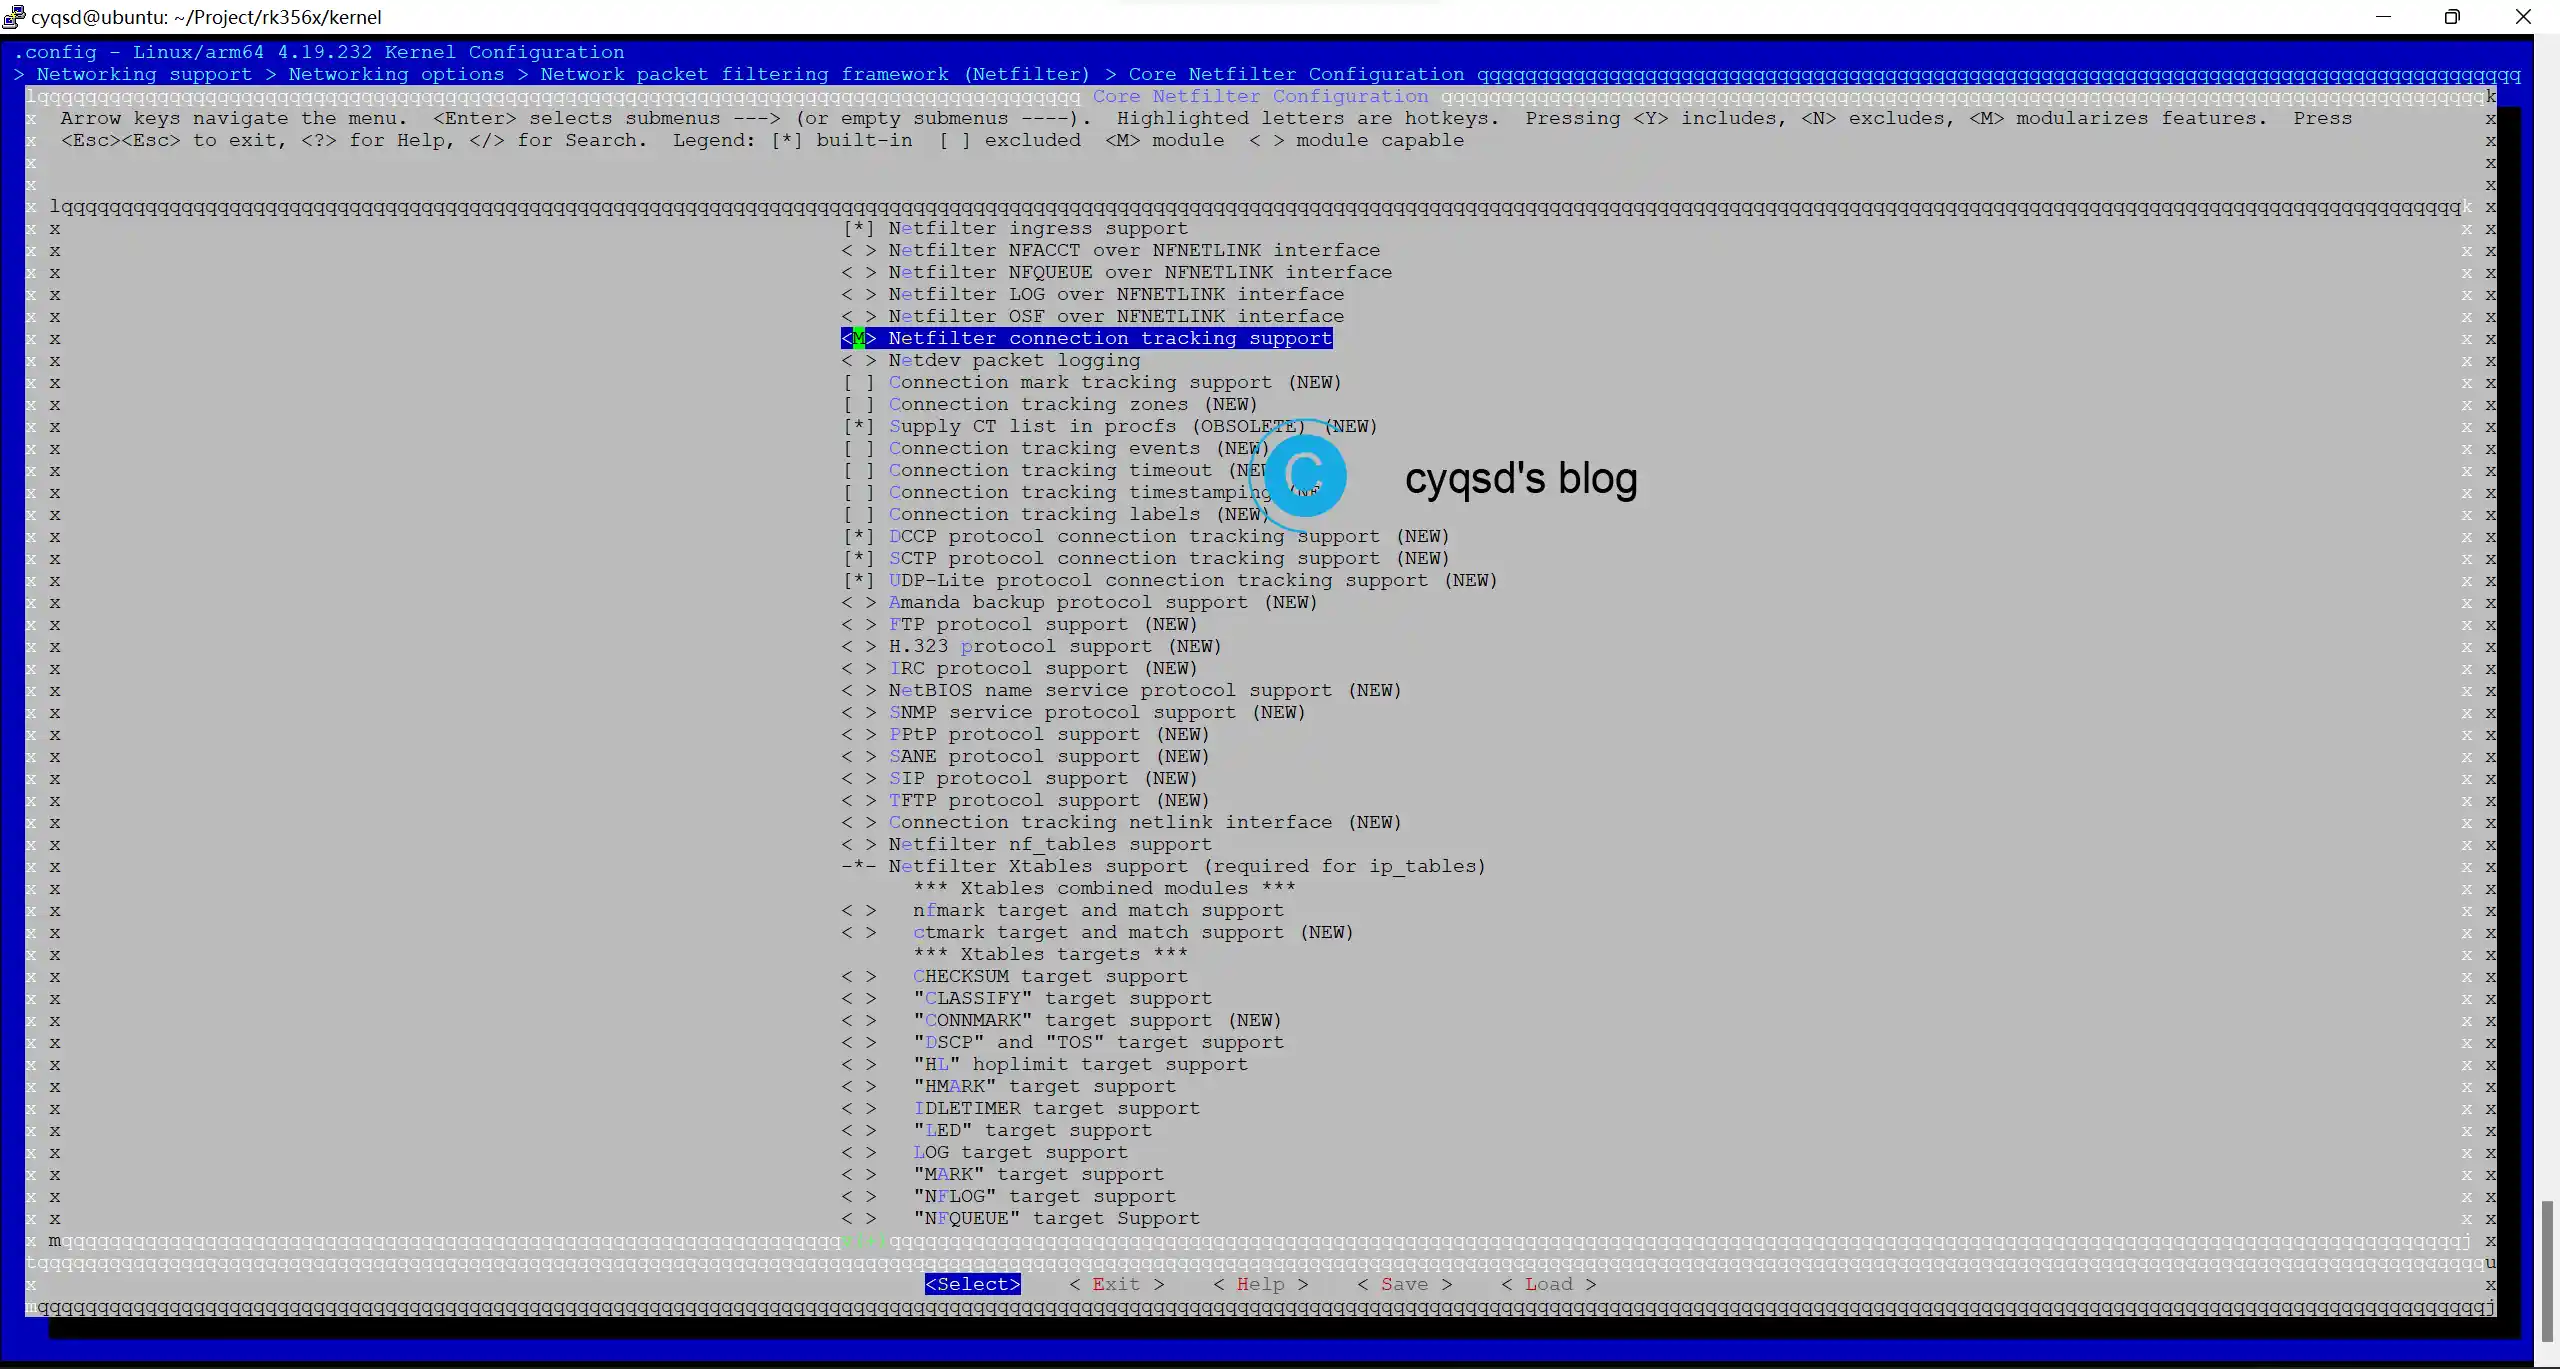Select "CONNMARK" target support entry
Viewport: 2560px width, 1369px height.
coord(1062,1020)
